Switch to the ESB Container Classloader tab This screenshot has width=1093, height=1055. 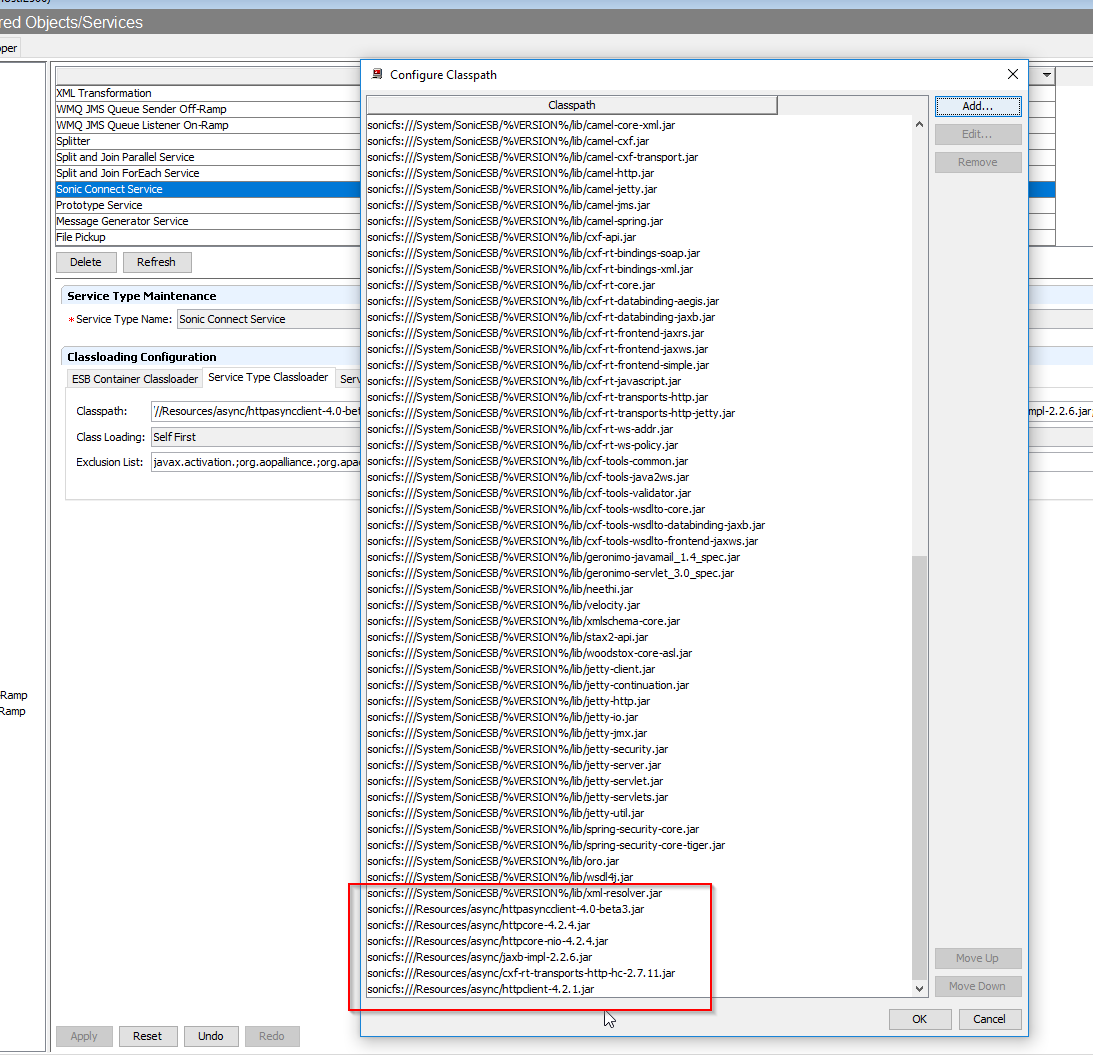click(135, 379)
